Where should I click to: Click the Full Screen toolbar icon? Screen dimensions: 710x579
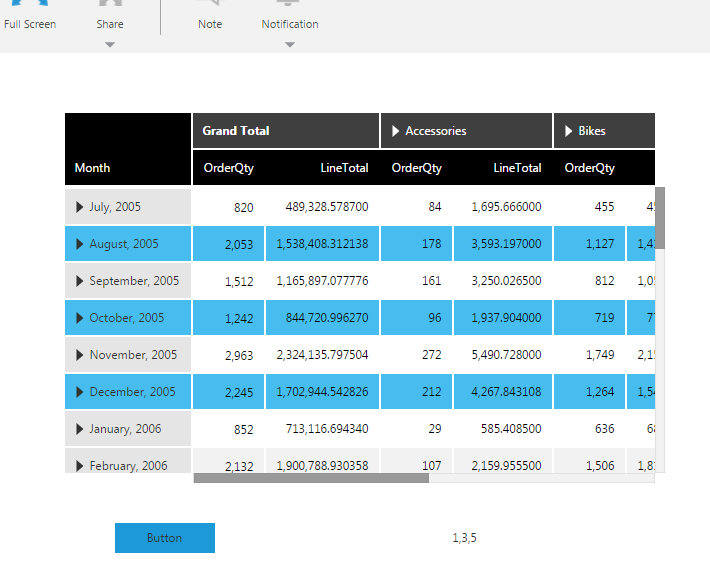coord(29,14)
